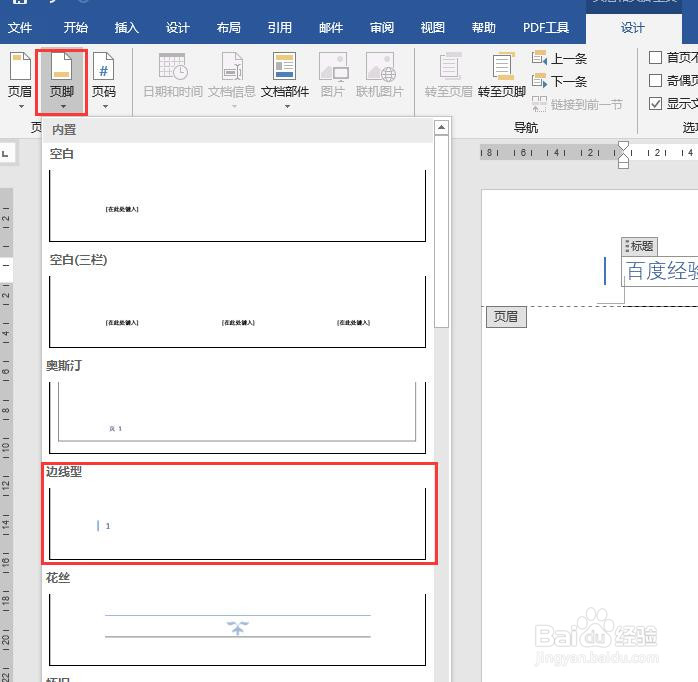Click the 百度经验 title text in header
This screenshot has width=698, height=682.
click(661, 271)
